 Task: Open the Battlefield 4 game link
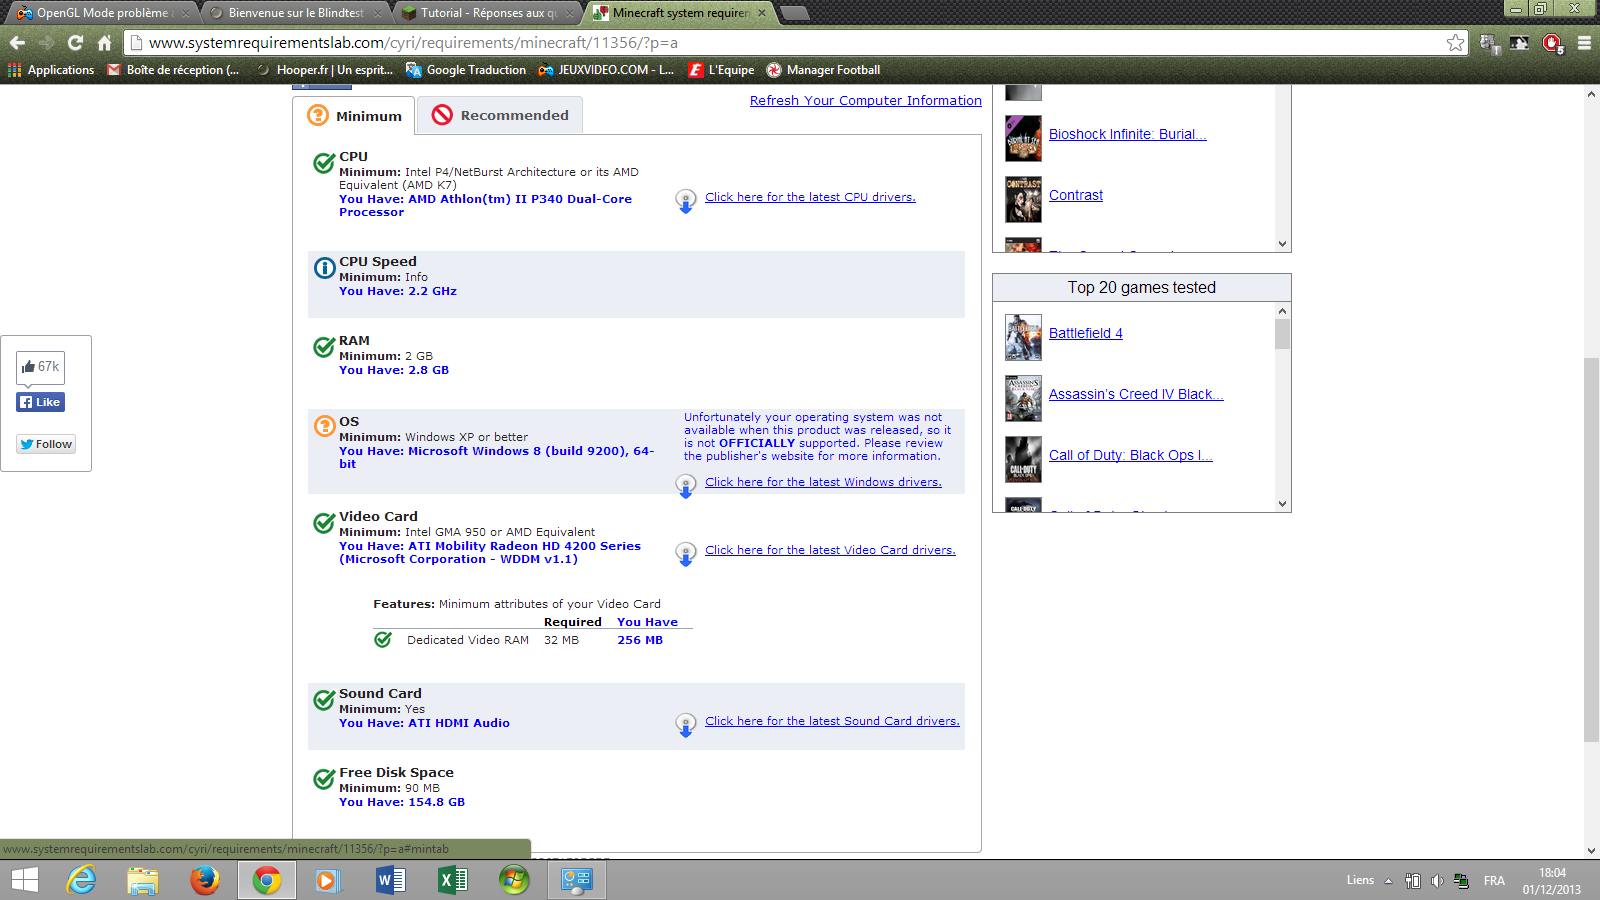(1086, 333)
